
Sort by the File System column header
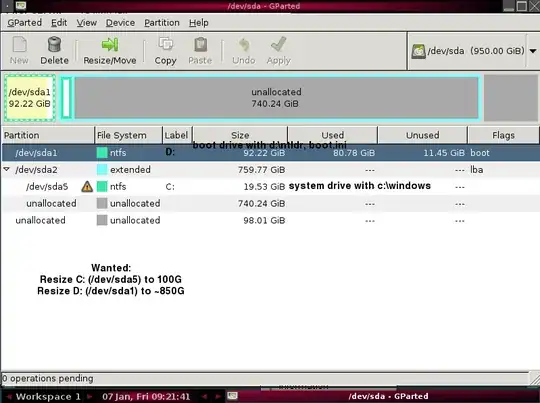point(128,135)
